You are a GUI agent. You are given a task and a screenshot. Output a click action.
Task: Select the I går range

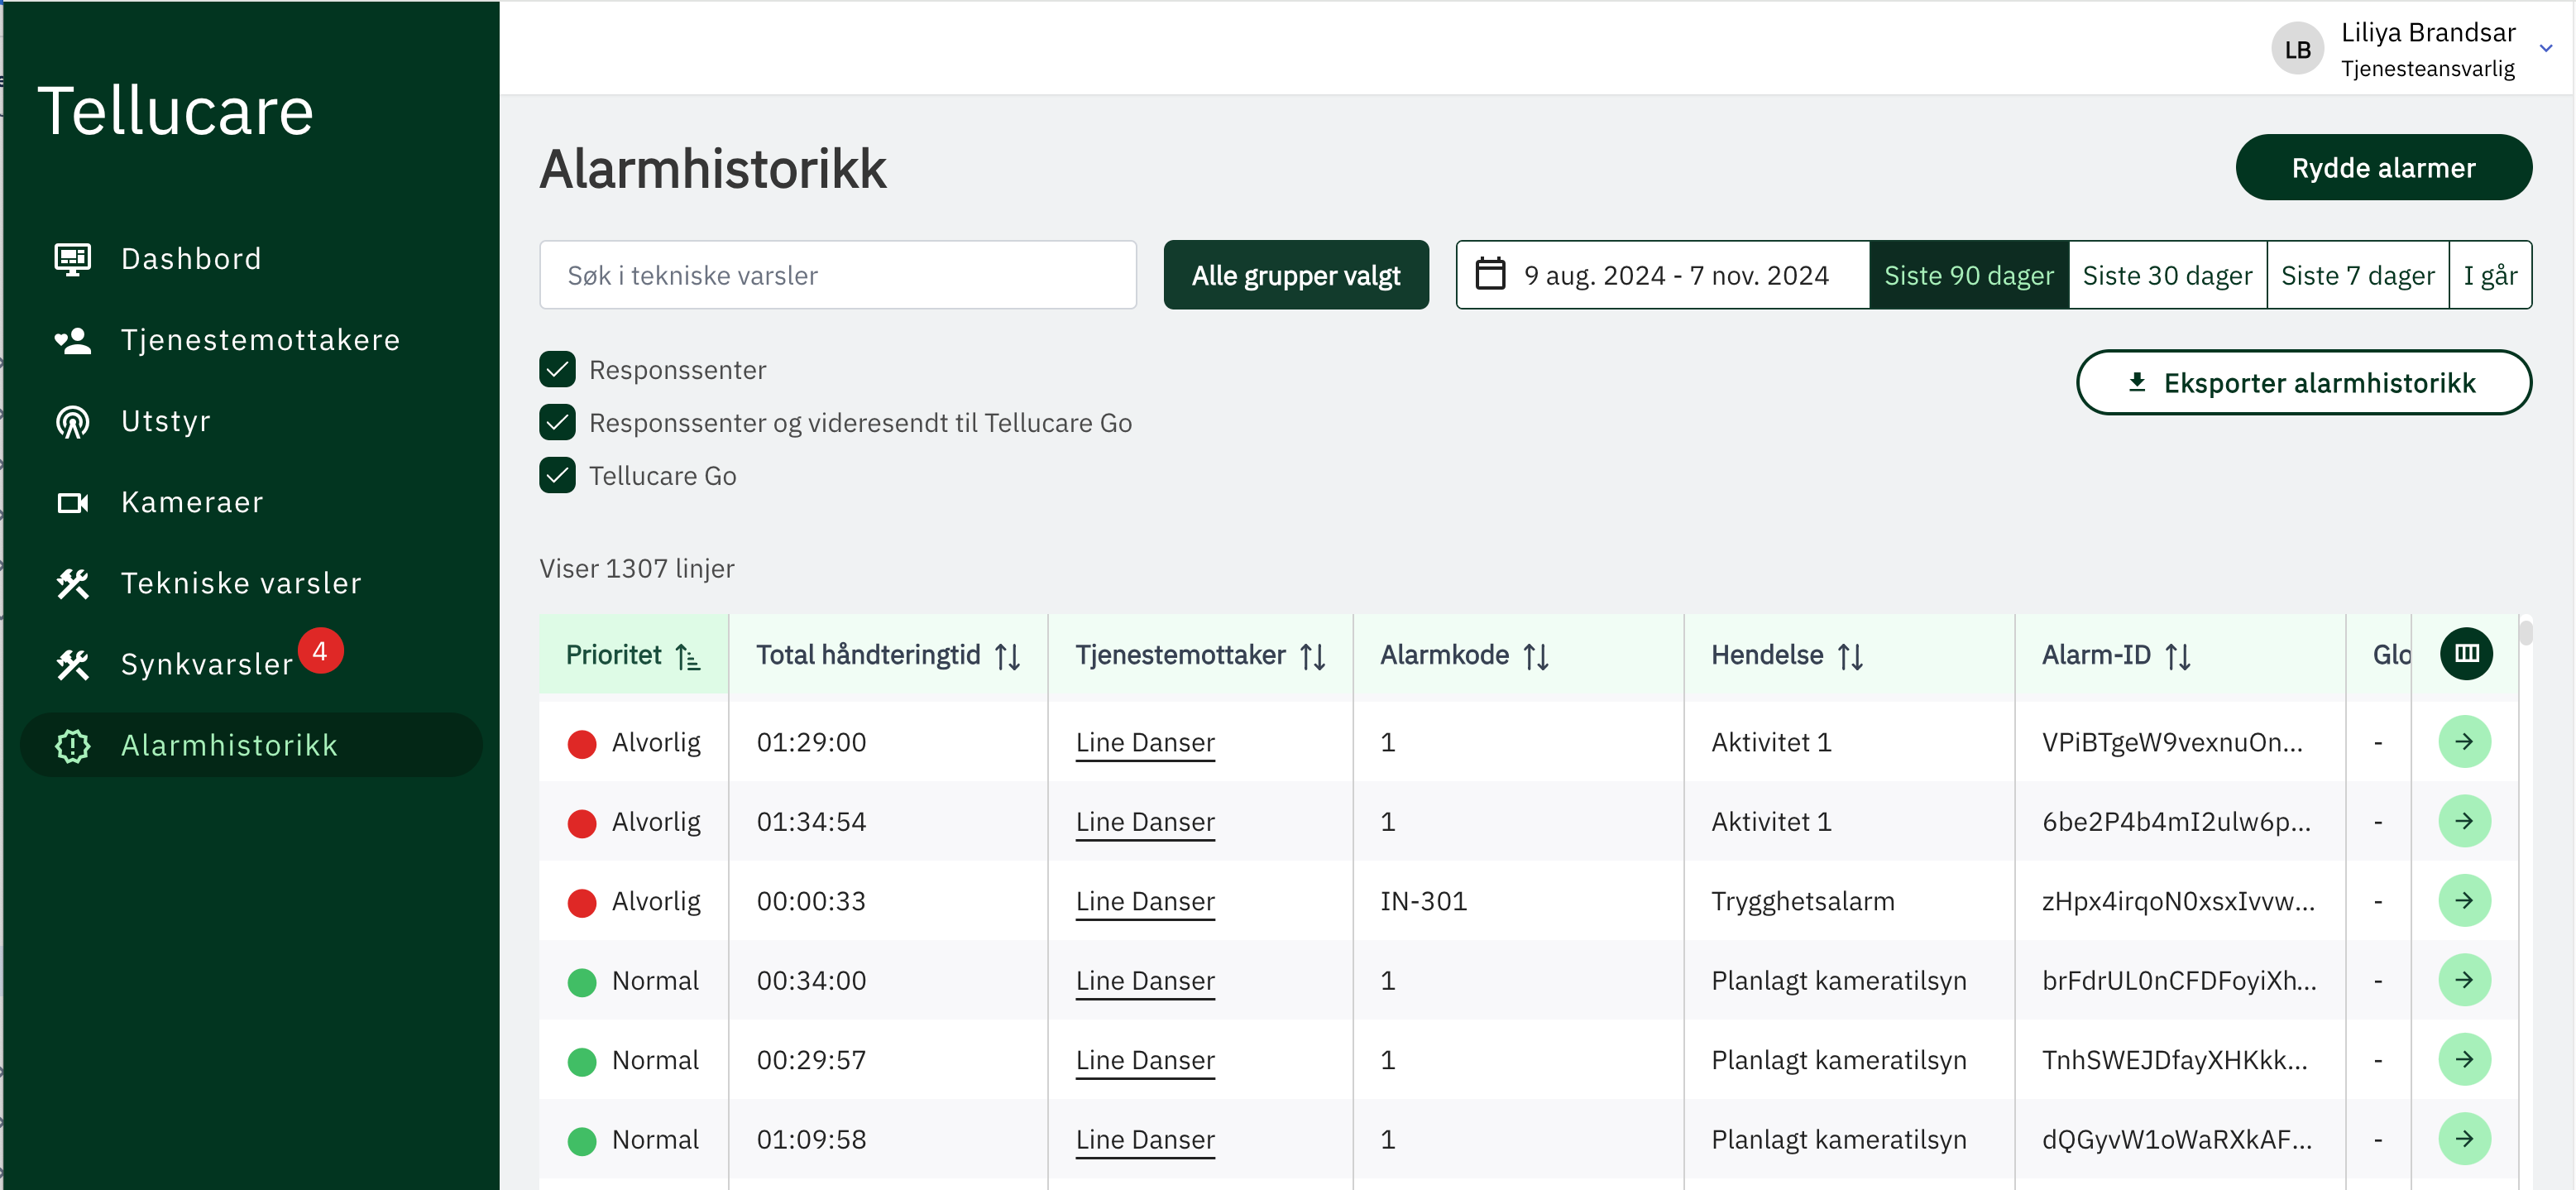2490,275
